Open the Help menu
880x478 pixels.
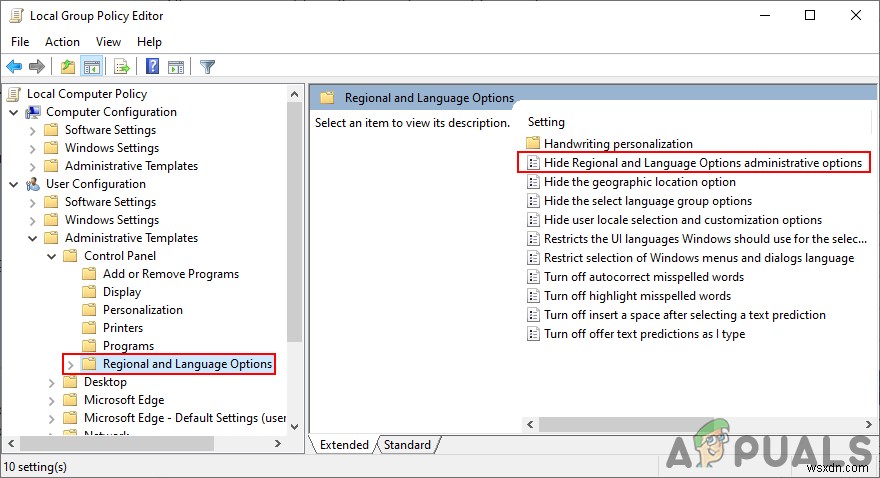pos(149,42)
